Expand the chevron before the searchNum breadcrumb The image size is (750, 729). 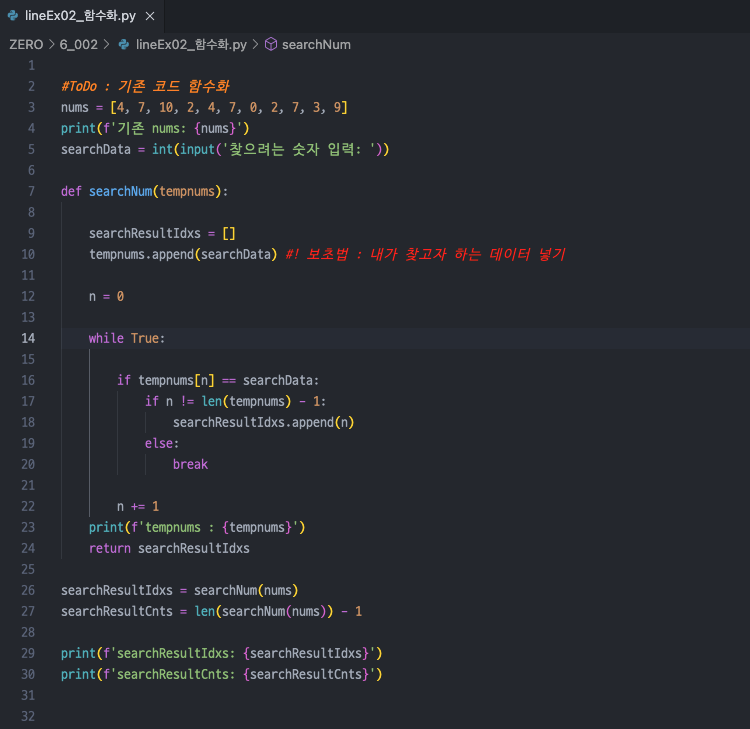click(255, 44)
